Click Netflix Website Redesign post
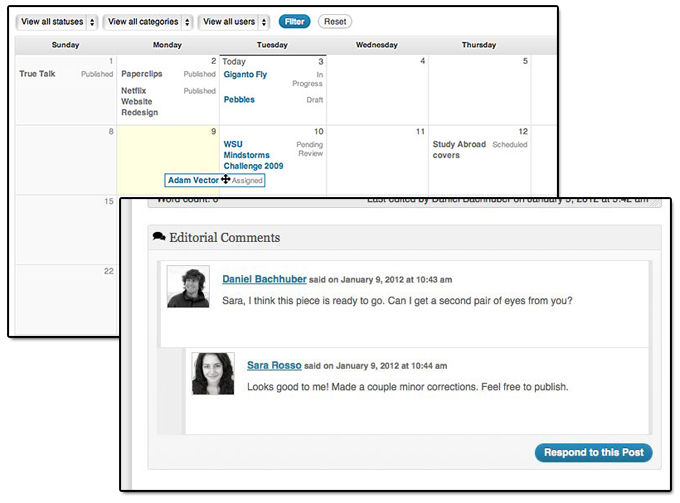680x503 pixels. (x=139, y=101)
